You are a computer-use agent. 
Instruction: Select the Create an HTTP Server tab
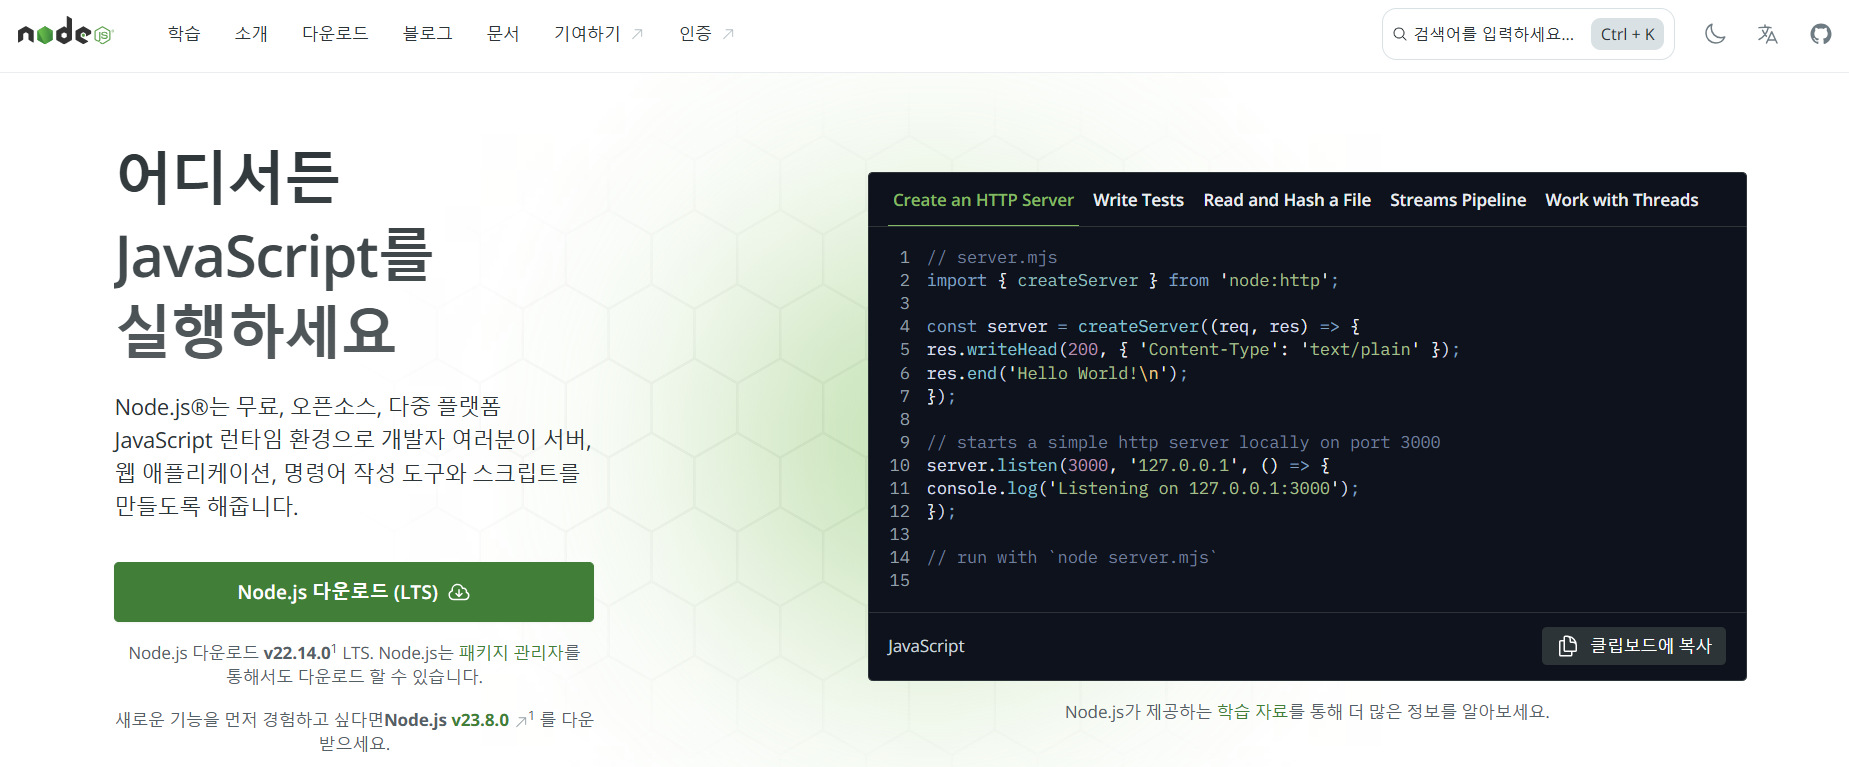click(x=983, y=200)
